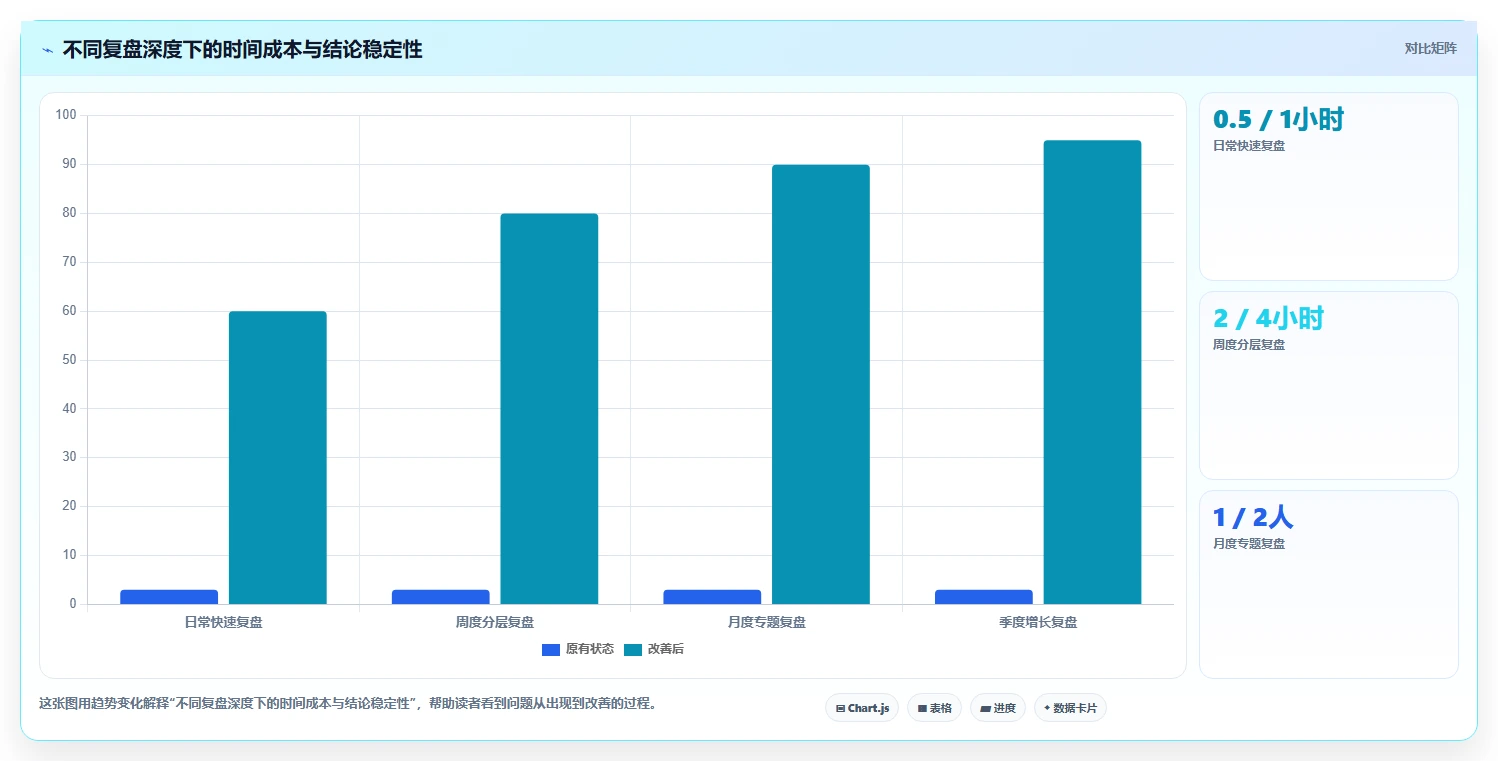The image size is (1498, 761).
Task: Click the 数据卡片 tag chip
Action: pos(1070,708)
